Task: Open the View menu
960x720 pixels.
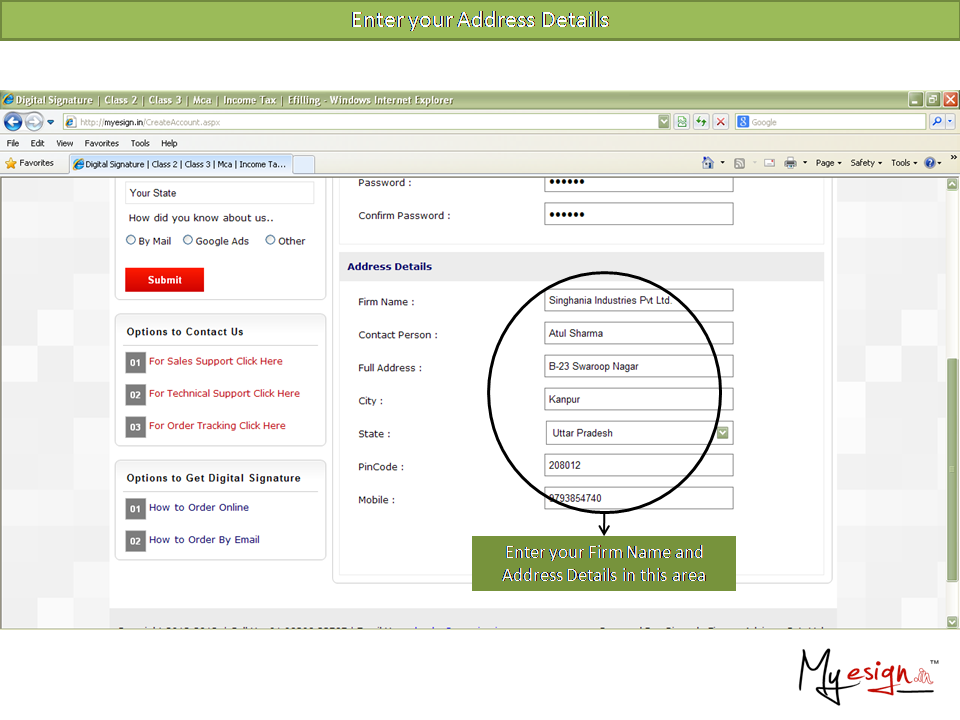Action: [64, 143]
